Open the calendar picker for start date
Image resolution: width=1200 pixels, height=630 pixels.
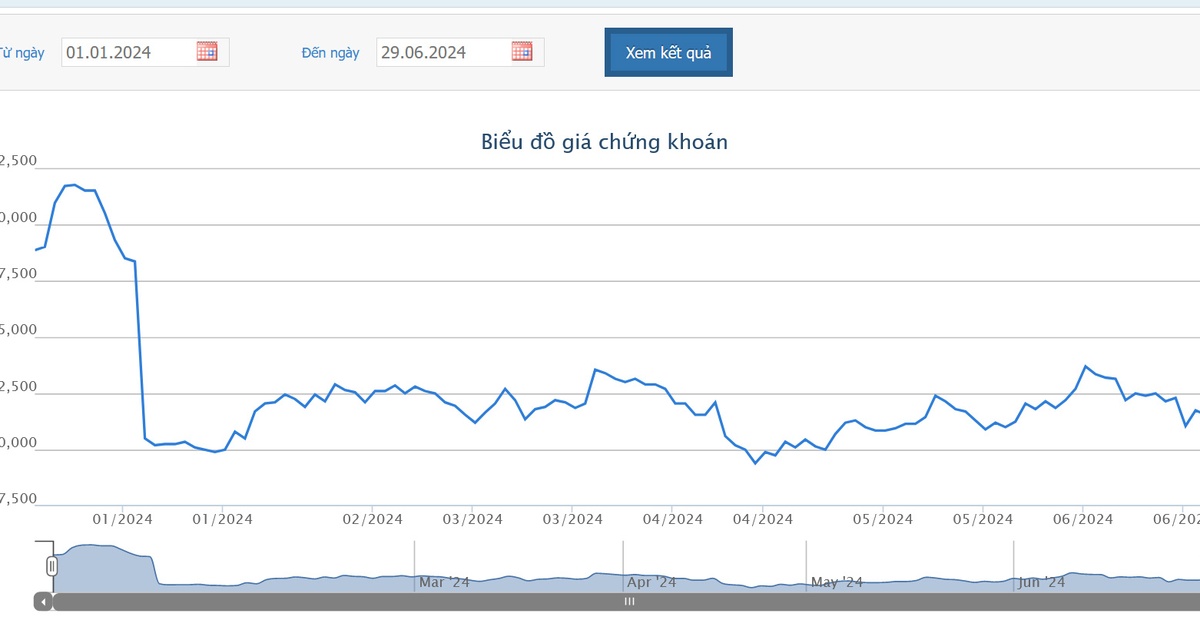click(207, 52)
